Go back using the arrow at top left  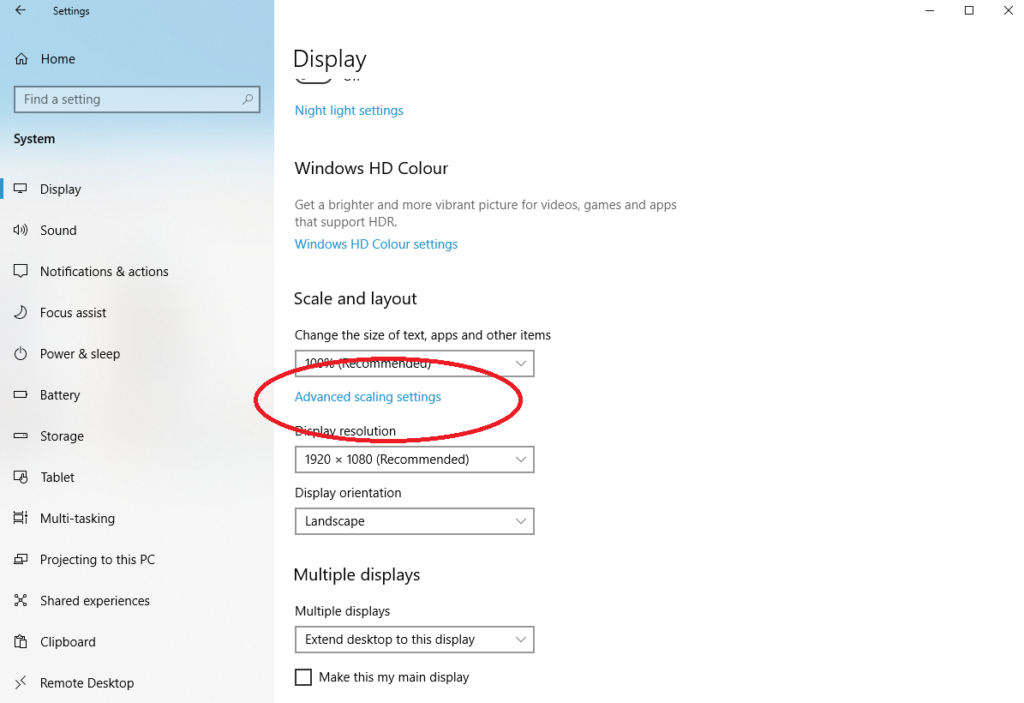click(x=20, y=10)
